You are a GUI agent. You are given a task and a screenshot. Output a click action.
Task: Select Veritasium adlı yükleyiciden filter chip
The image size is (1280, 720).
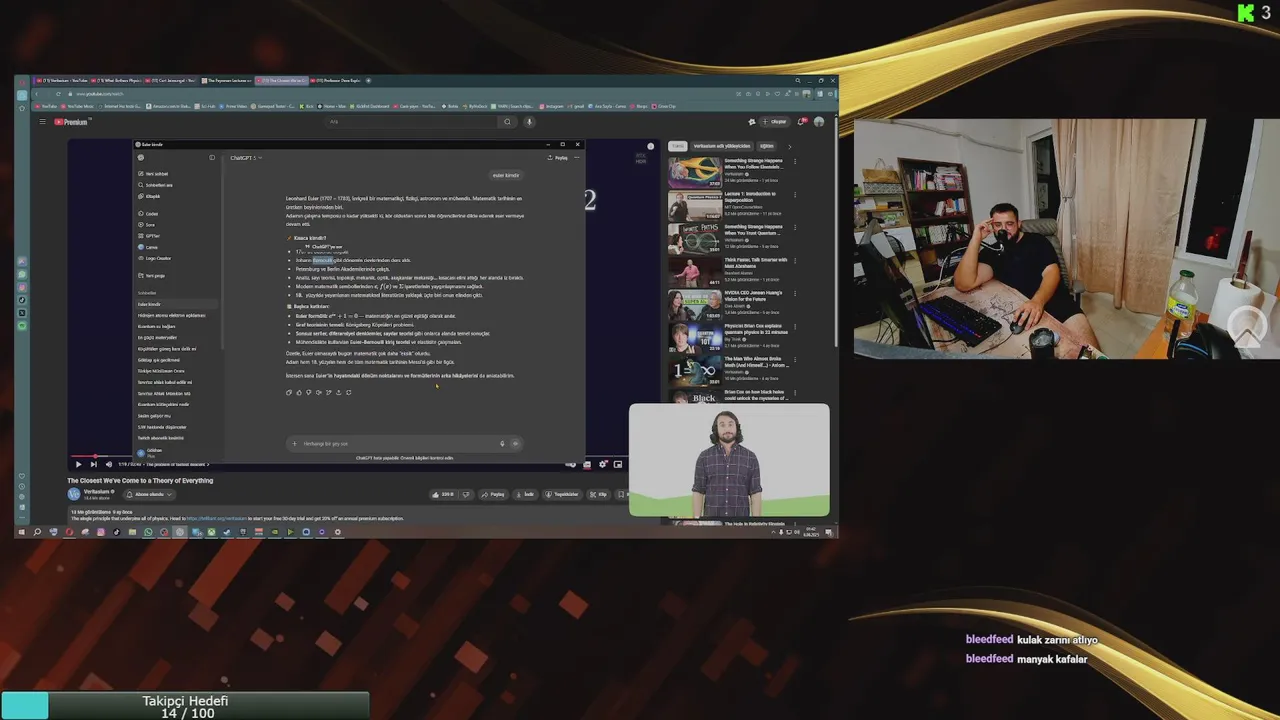[722, 146]
